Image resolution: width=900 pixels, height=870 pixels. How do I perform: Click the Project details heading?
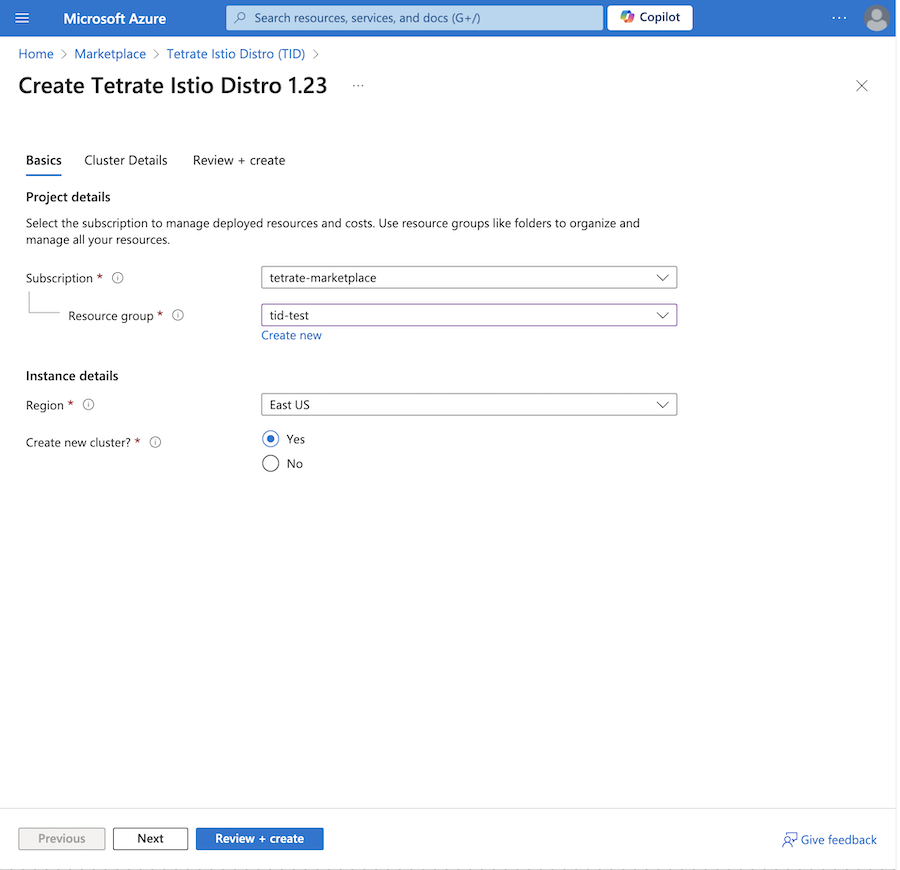68,197
